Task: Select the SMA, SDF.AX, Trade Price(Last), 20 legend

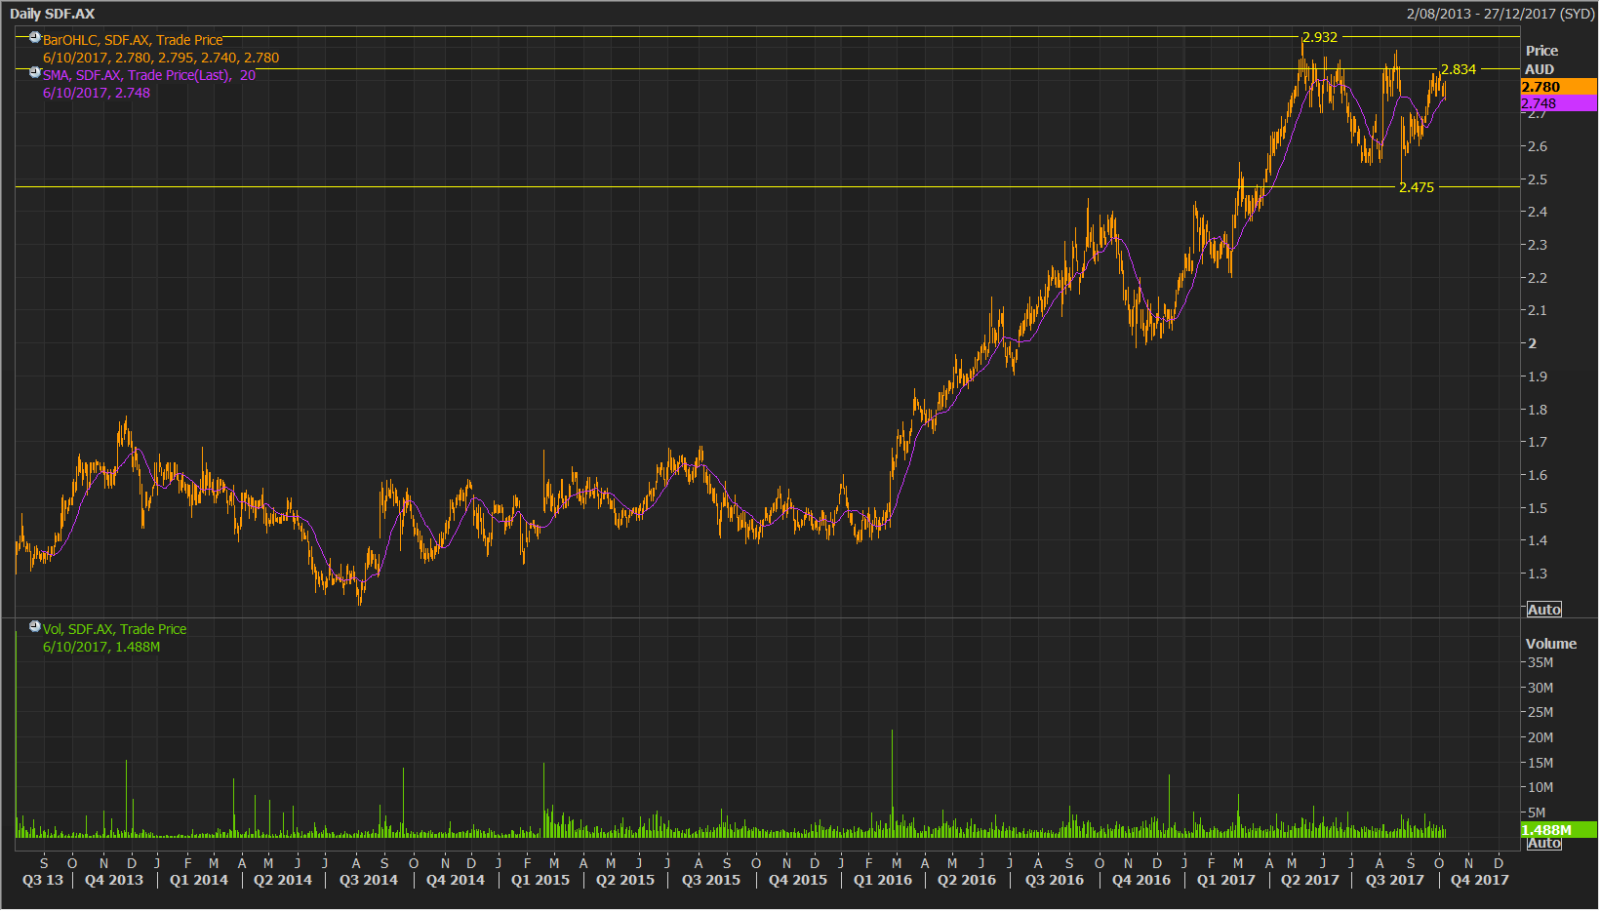Action: [149, 75]
